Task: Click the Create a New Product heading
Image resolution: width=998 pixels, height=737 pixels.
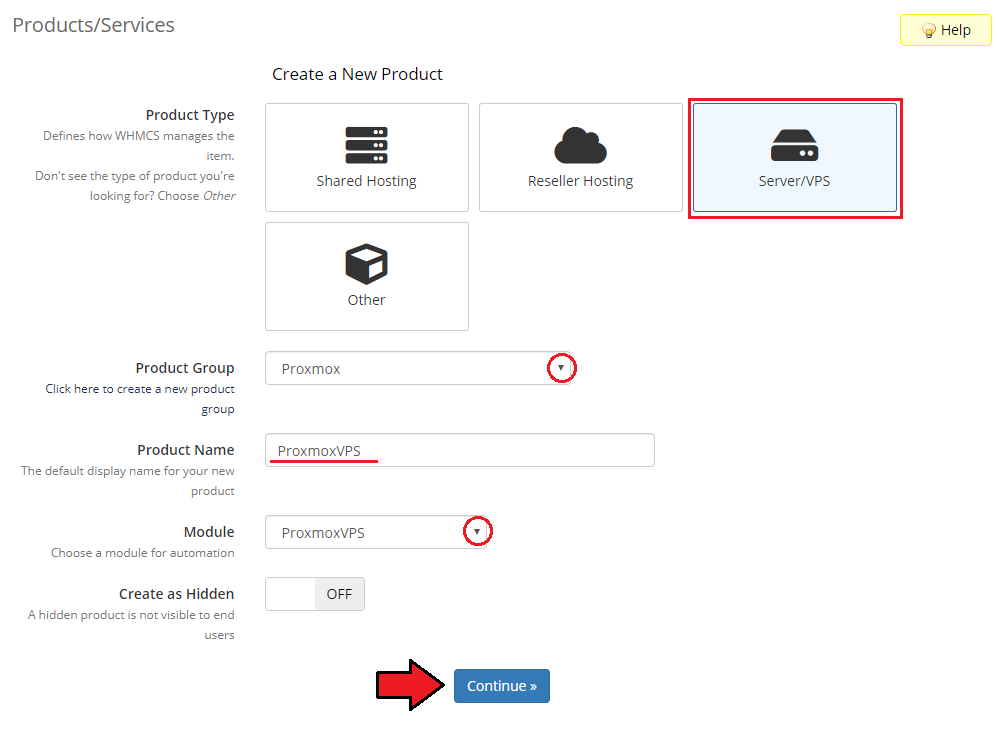Action: click(357, 74)
